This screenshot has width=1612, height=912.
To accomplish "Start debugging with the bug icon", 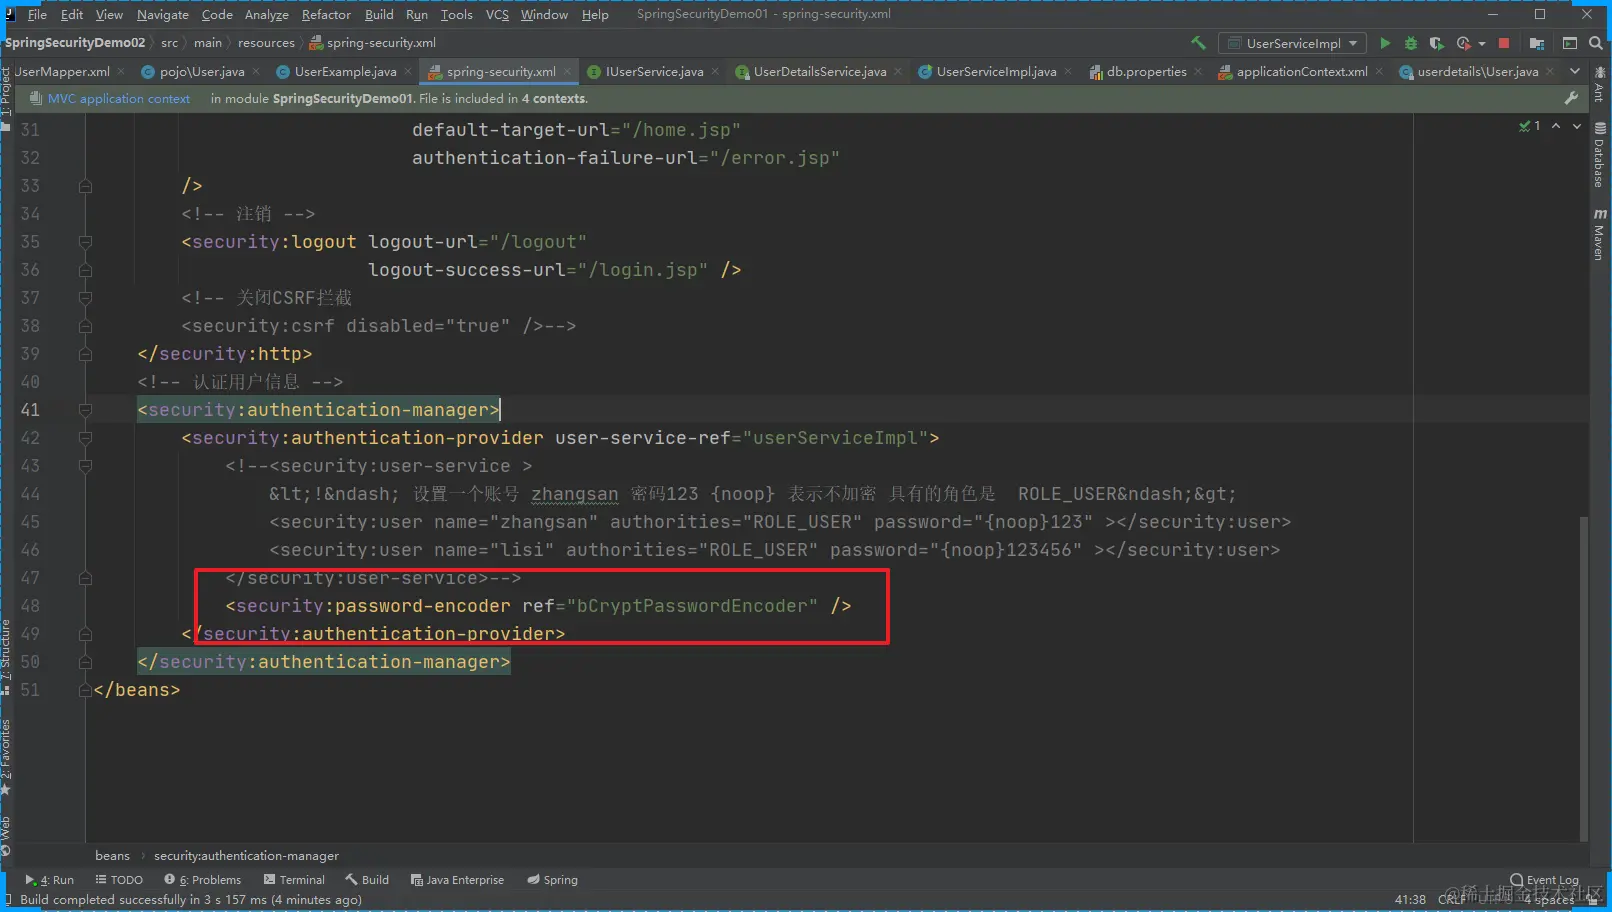I will click(1411, 43).
